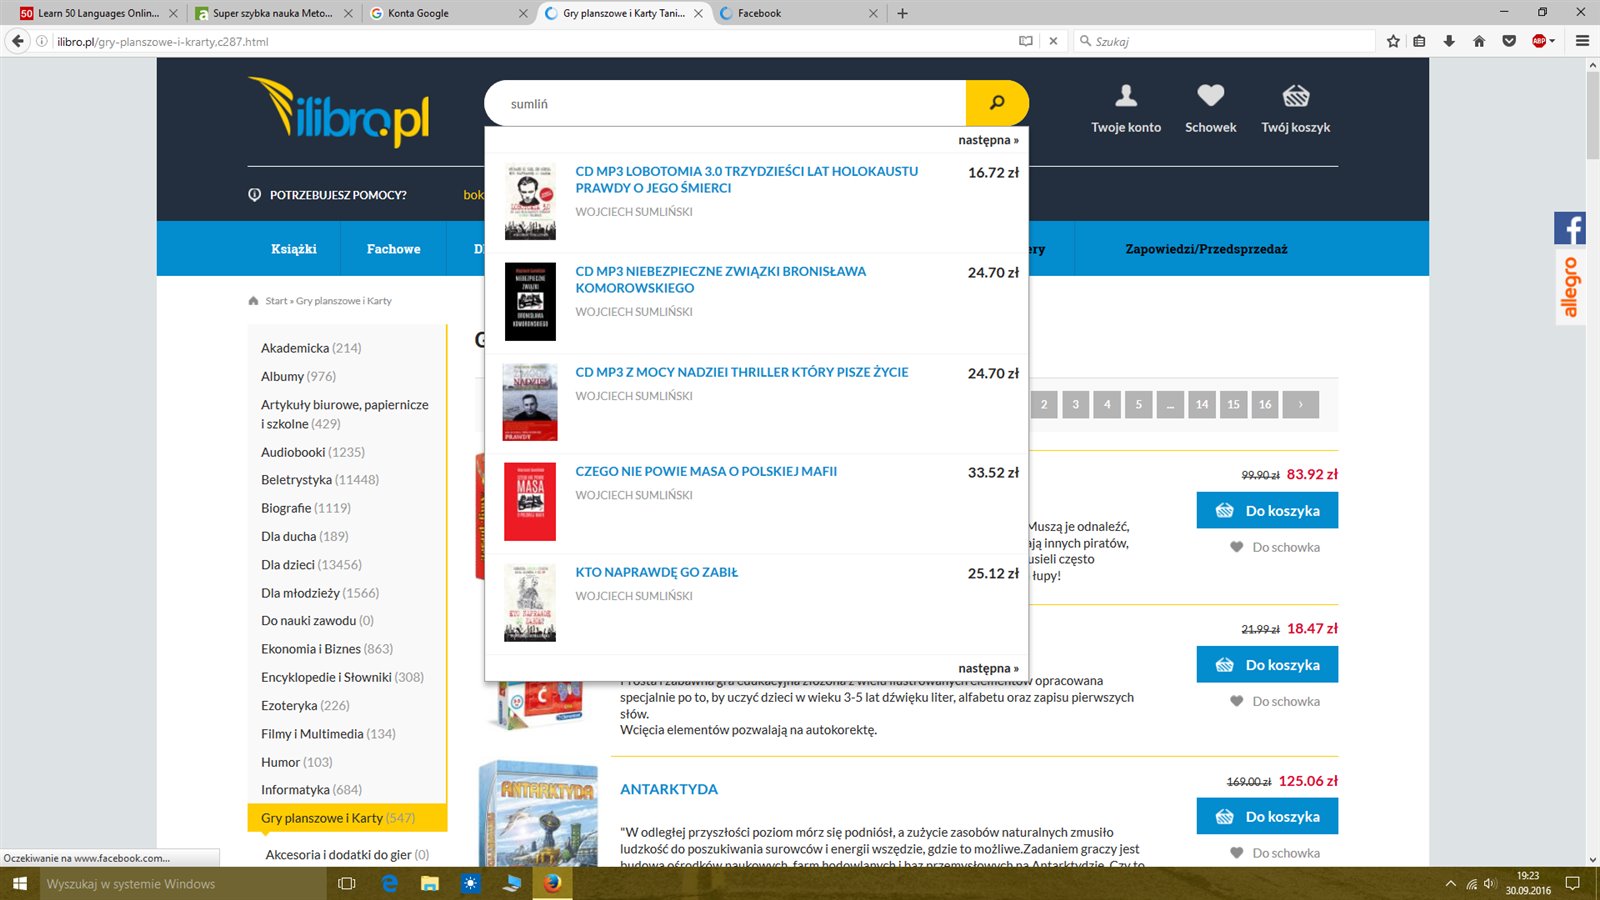Image resolution: width=1600 pixels, height=900 pixels.
Task: Open Firefox hamburger menu
Action: 1582,41
